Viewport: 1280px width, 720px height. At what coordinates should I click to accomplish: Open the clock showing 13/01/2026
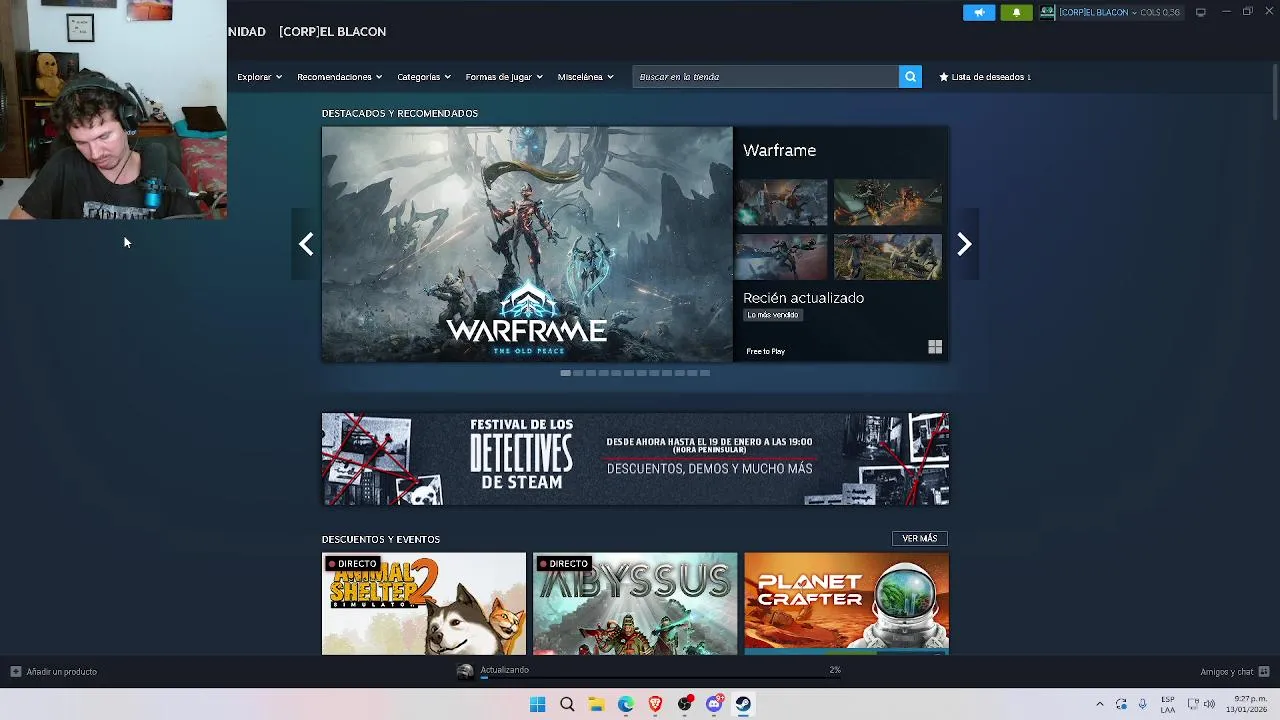[1249, 704]
